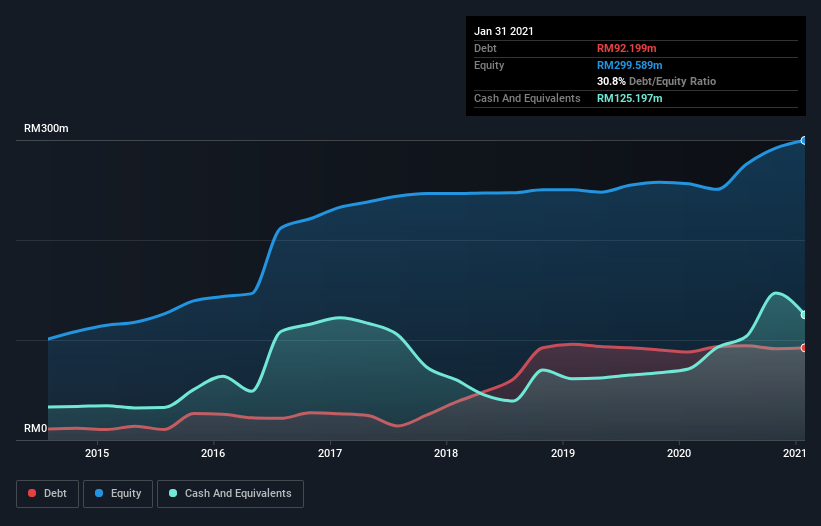This screenshot has width=821, height=526.
Task: Click the Debt label in tooltip
Action: pyautogui.click(x=485, y=48)
